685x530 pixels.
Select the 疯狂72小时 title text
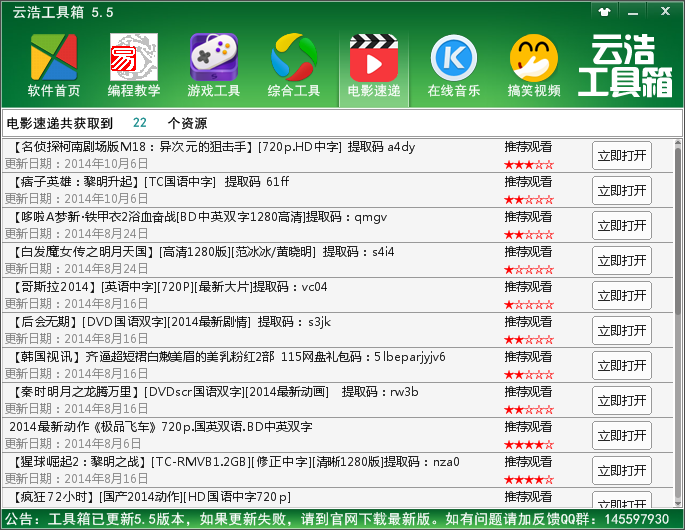150,496
